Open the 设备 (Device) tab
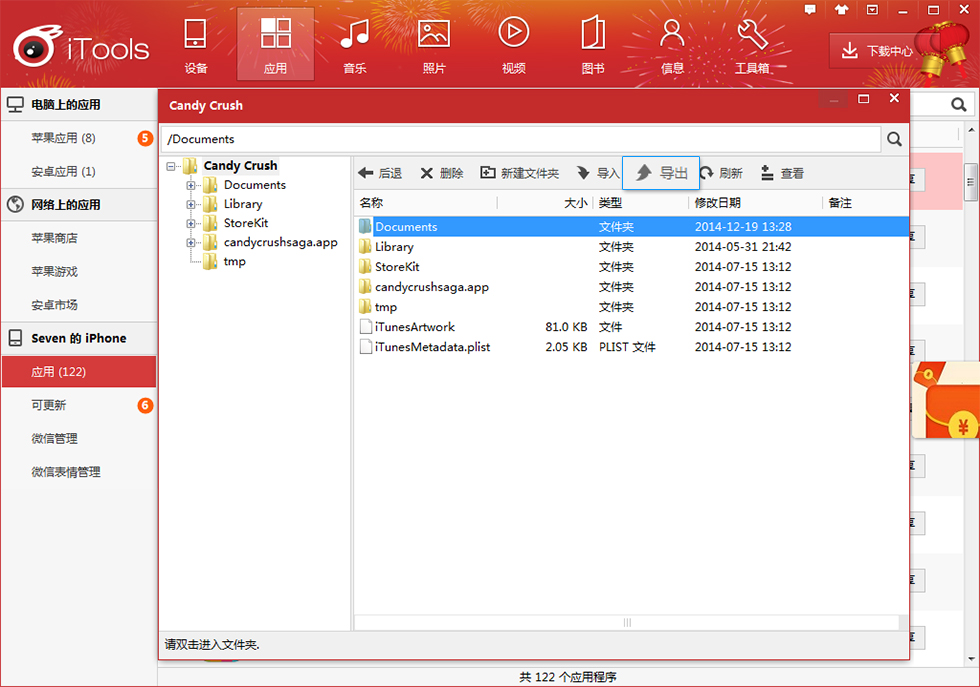This screenshot has width=980, height=687. tap(196, 46)
